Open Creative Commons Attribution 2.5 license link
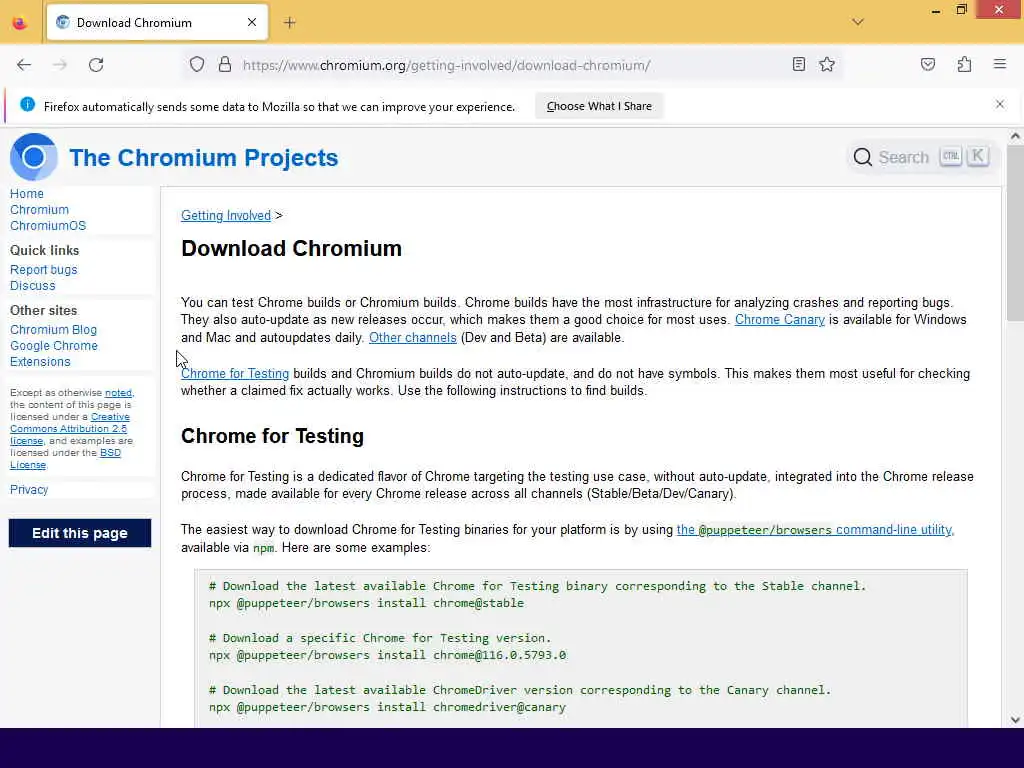Screen dimensions: 1024x768 tap(69, 428)
